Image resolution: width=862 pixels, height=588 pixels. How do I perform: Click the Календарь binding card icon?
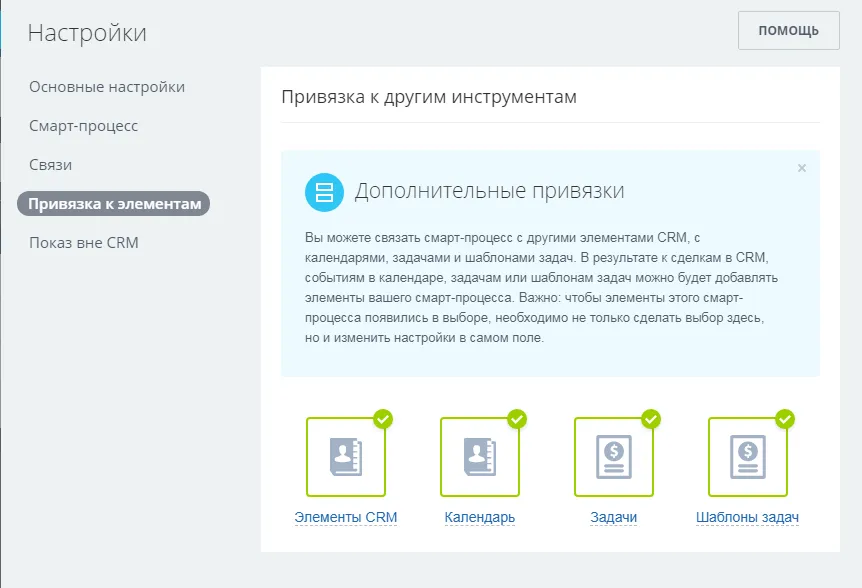(x=479, y=456)
